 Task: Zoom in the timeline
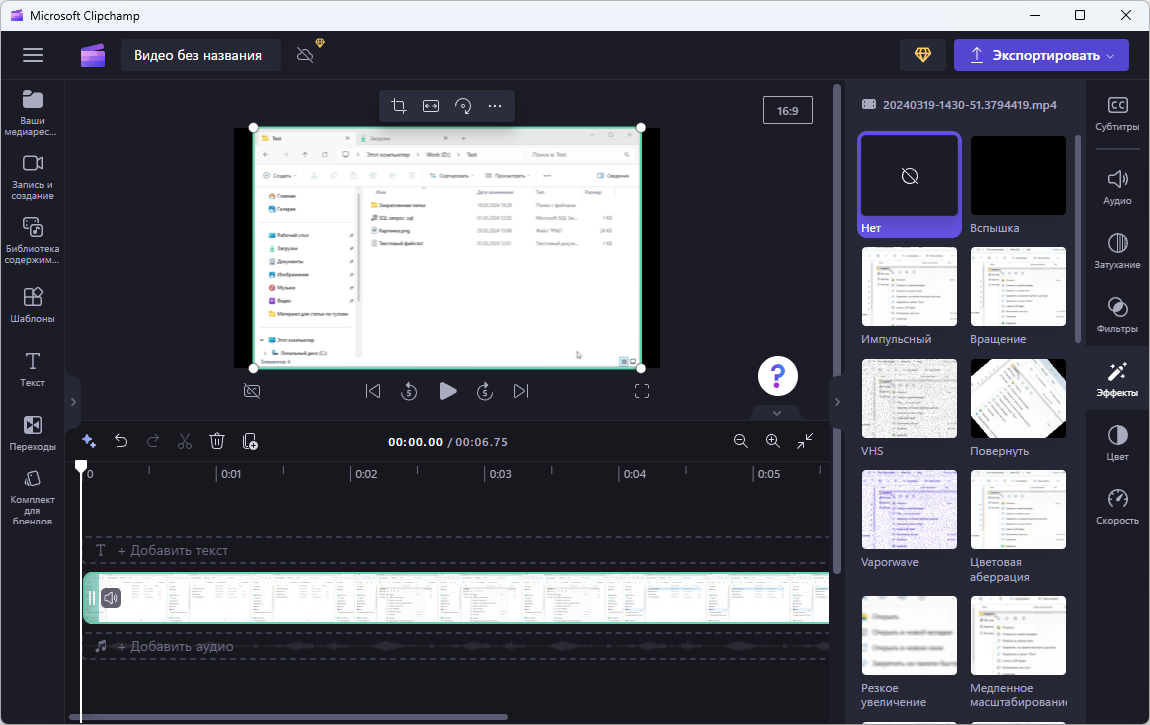click(773, 441)
